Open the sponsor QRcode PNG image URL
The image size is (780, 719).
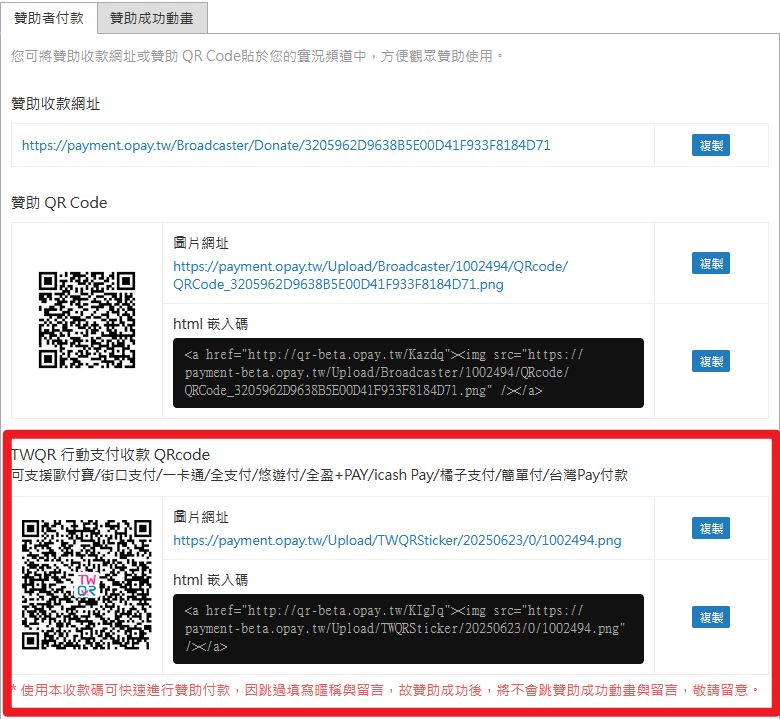pos(370,275)
